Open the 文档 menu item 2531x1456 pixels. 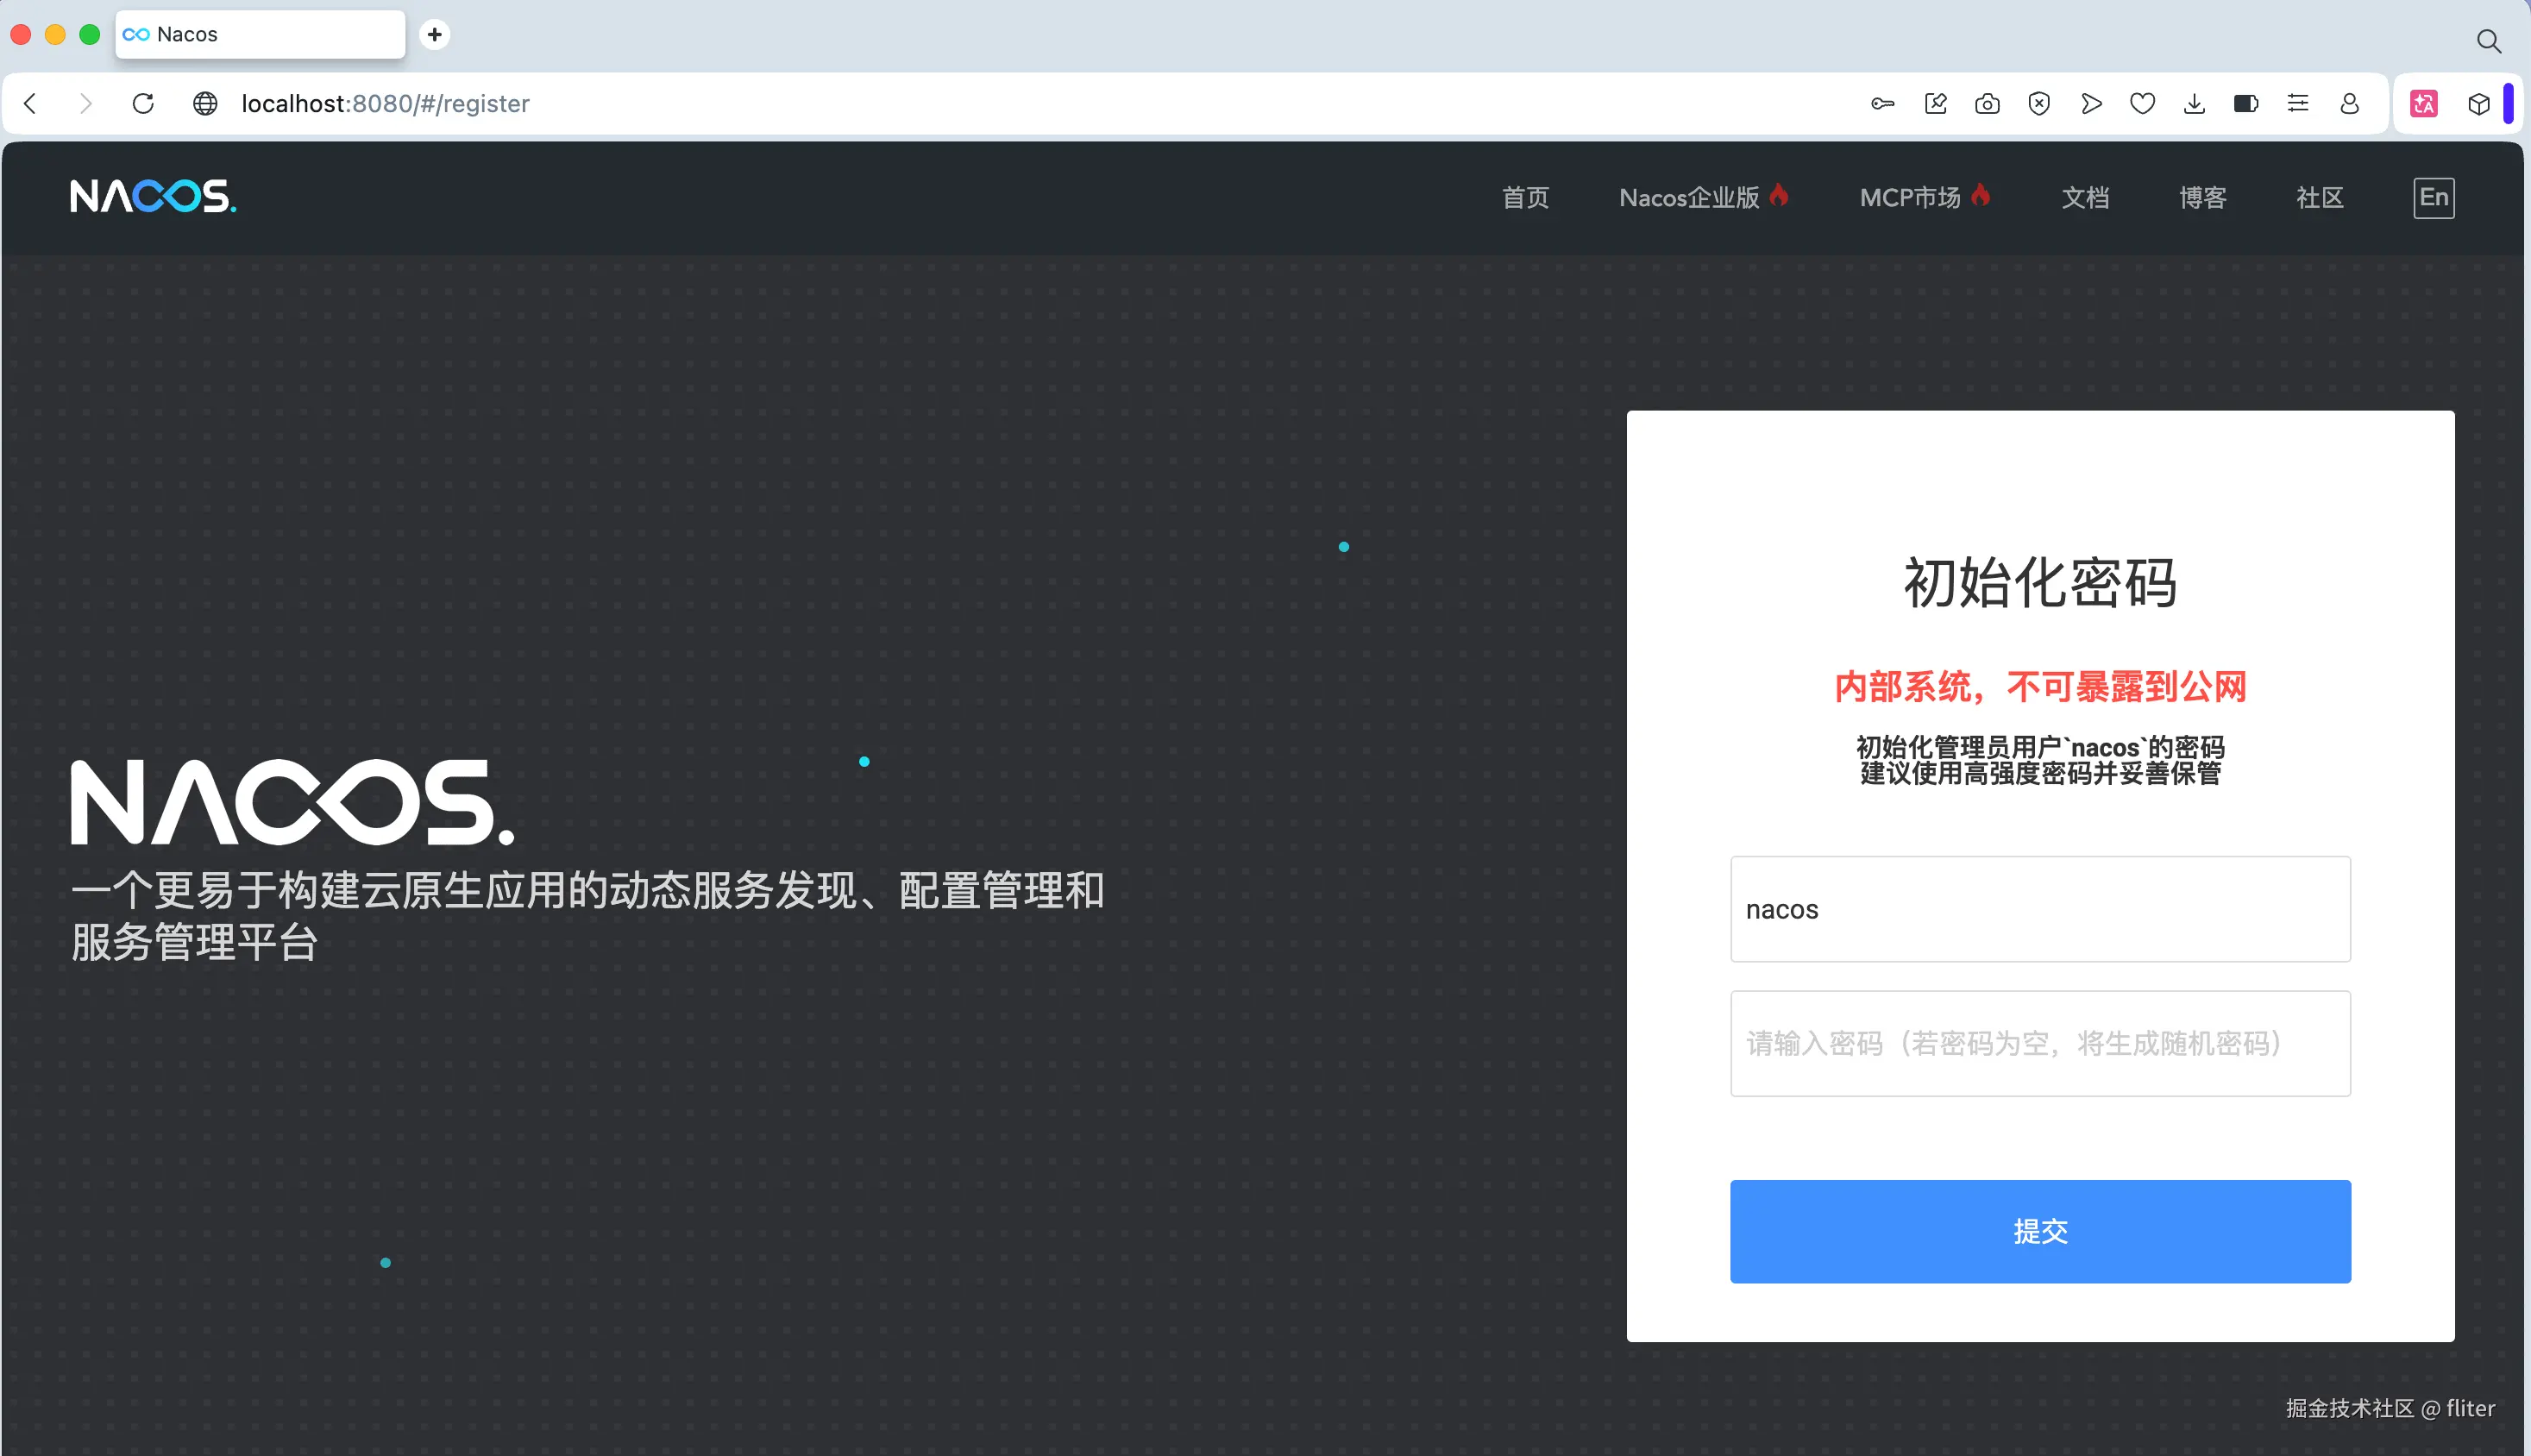coord(2085,198)
